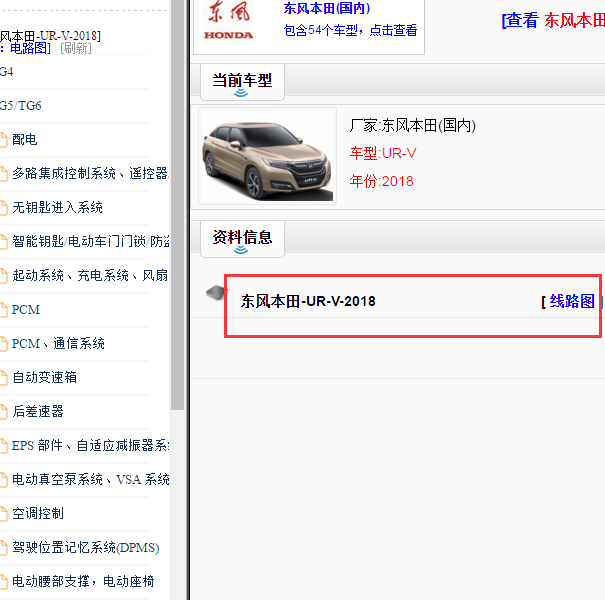Click folder icon beside PCM、通信系统
Screen dimensions: 605x600
tap(3, 344)
